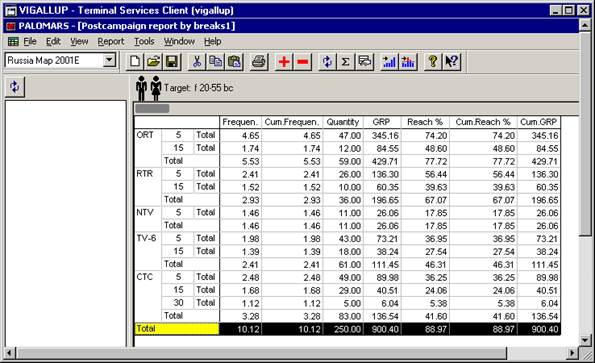This screenshot has width=595, height=363.
Task: Open the Edit menu
Action: pos(54,41)
